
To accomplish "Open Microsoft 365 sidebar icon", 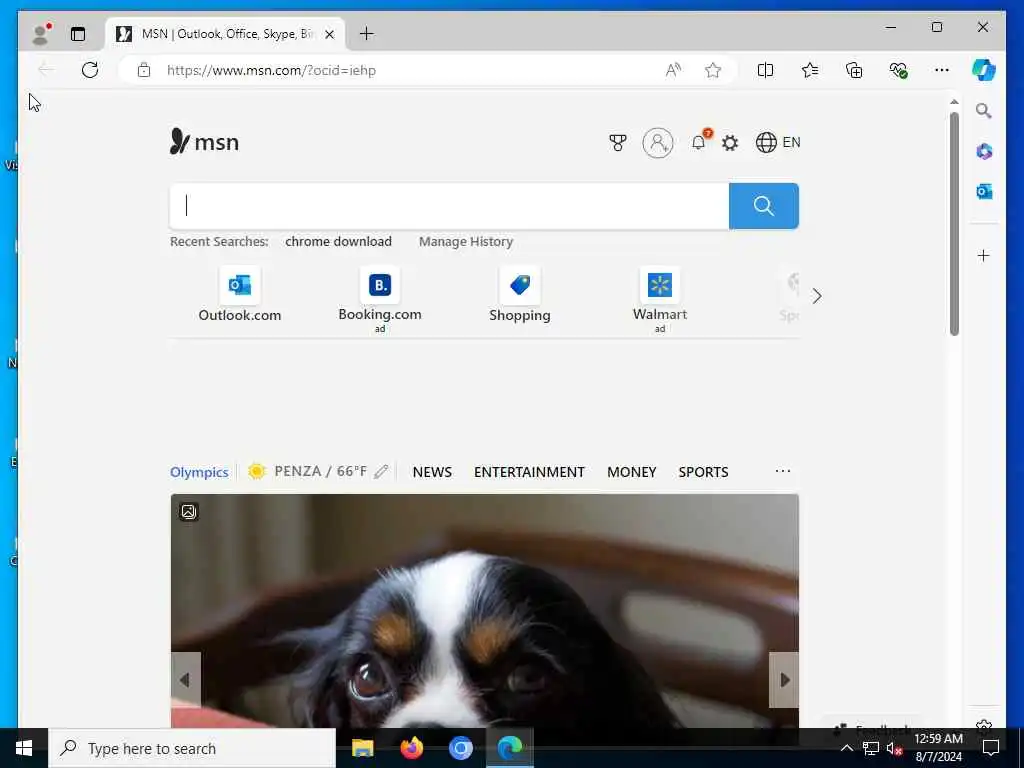I will click(x=984, y=152).
